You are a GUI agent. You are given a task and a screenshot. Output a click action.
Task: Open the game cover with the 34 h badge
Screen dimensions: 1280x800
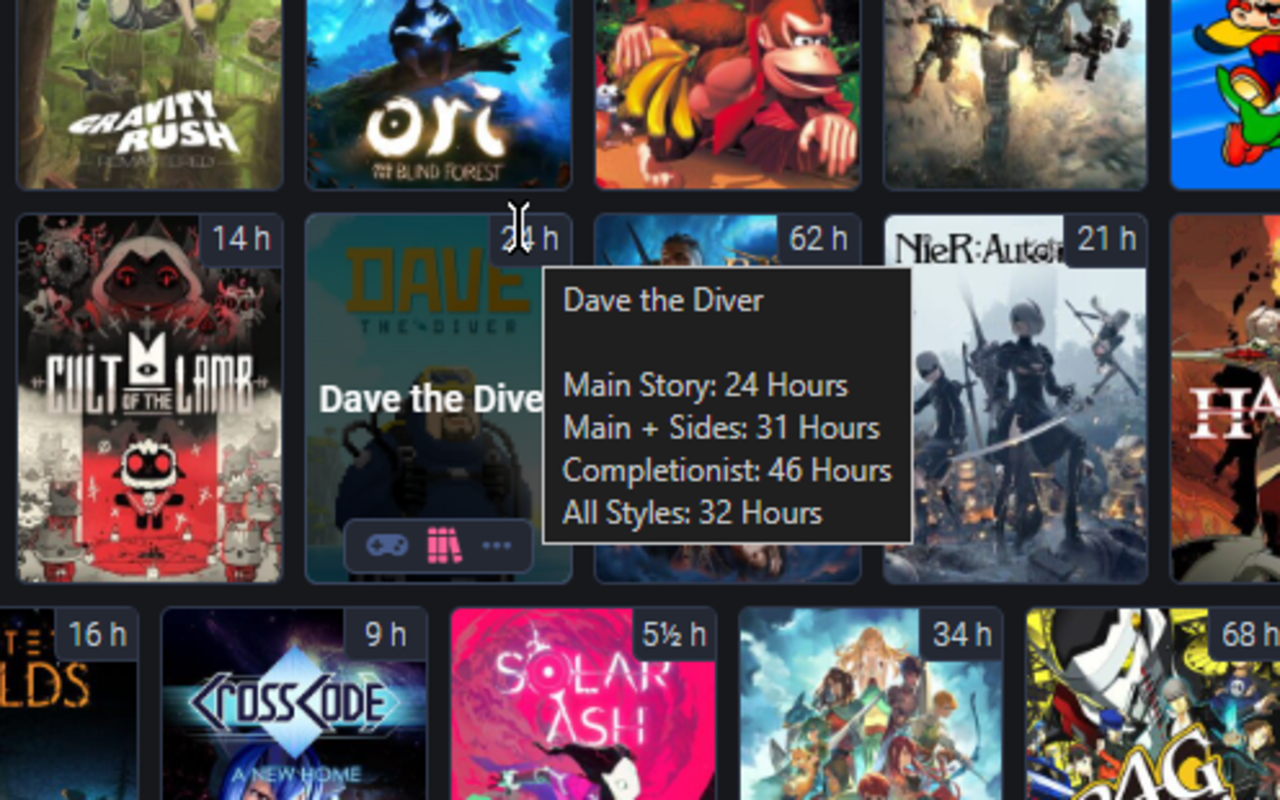871,704
